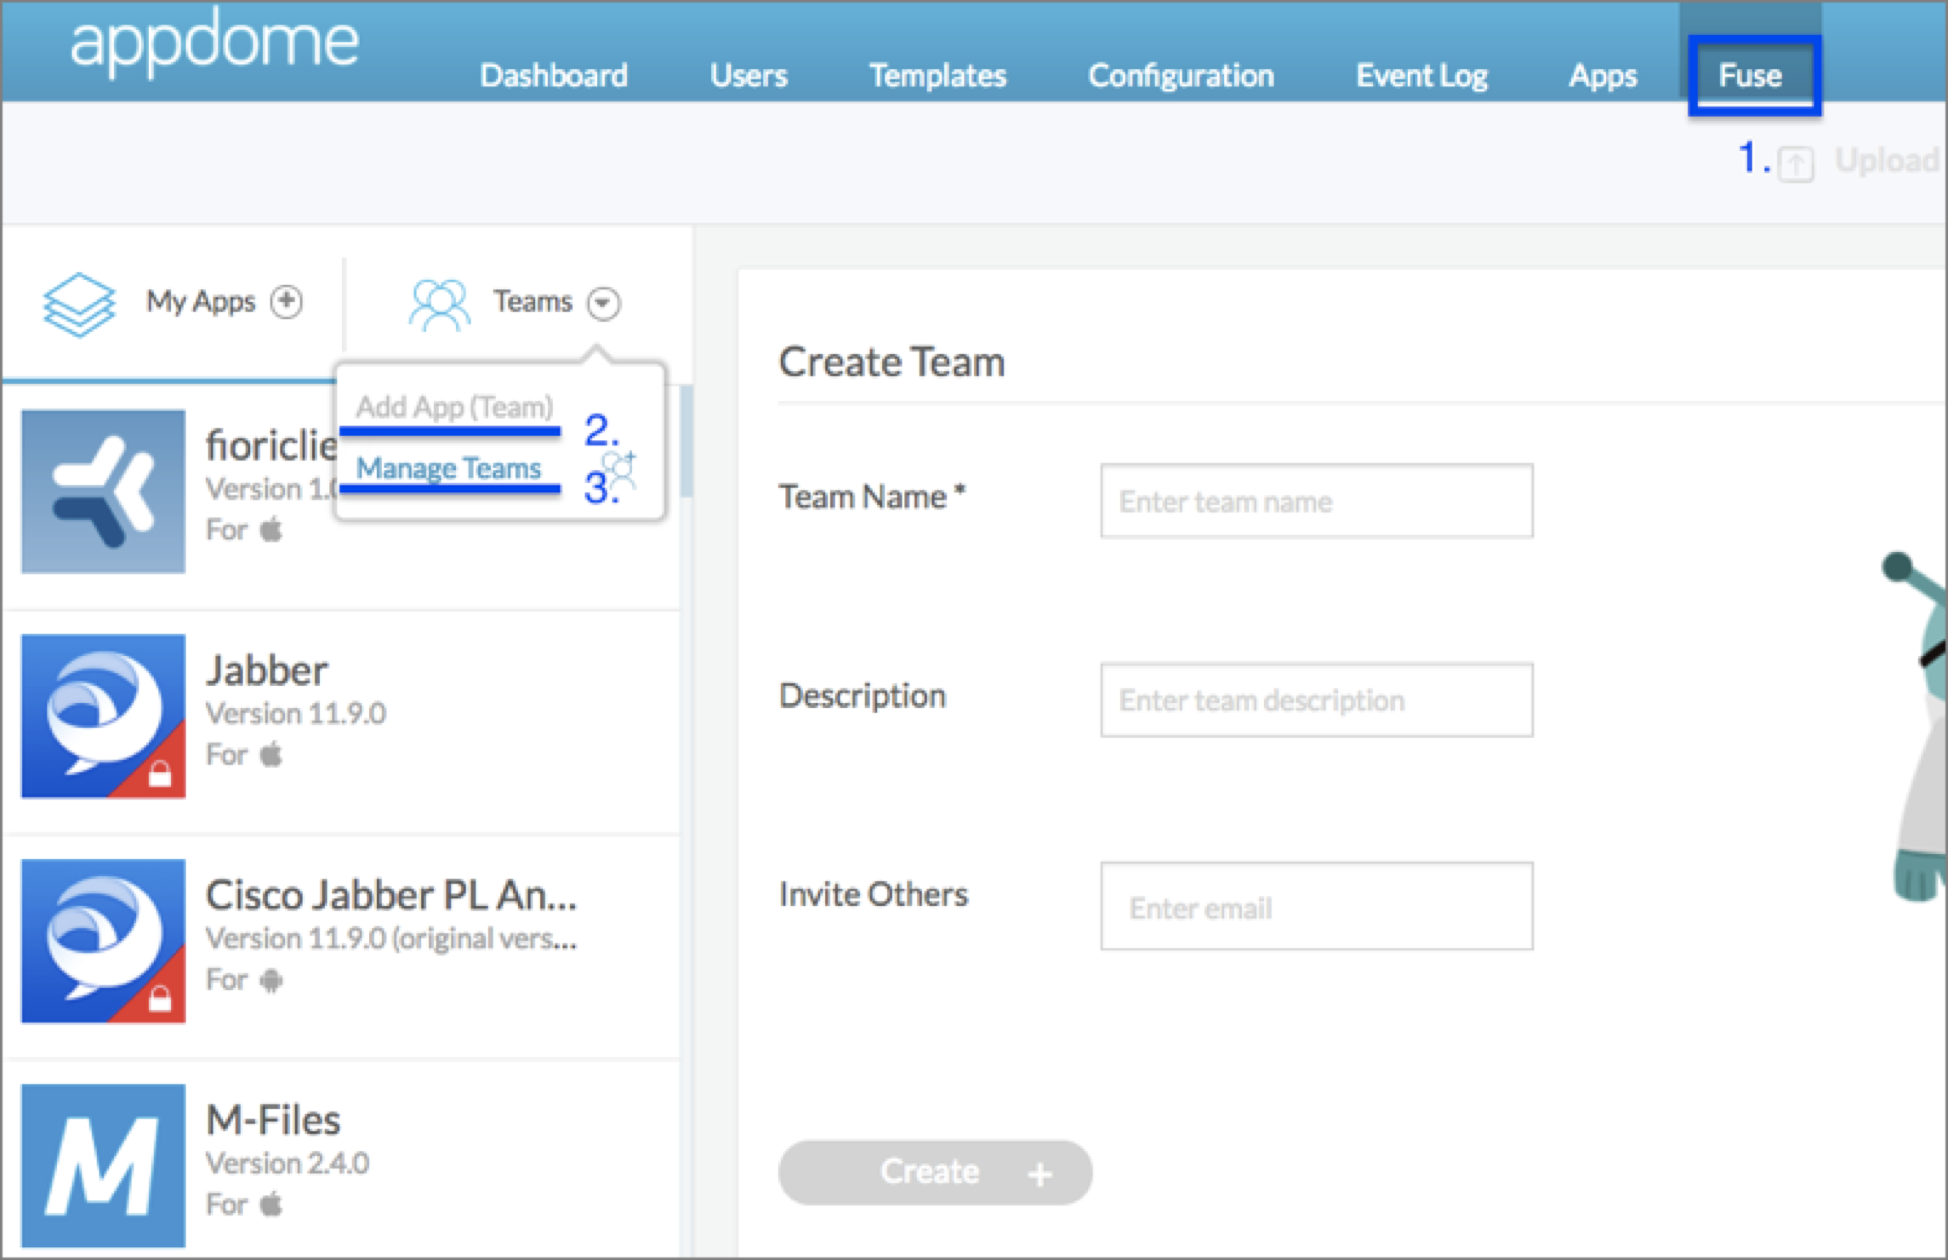
Task: Click the lock badge on Jabber icon
Action: [160, 773]
